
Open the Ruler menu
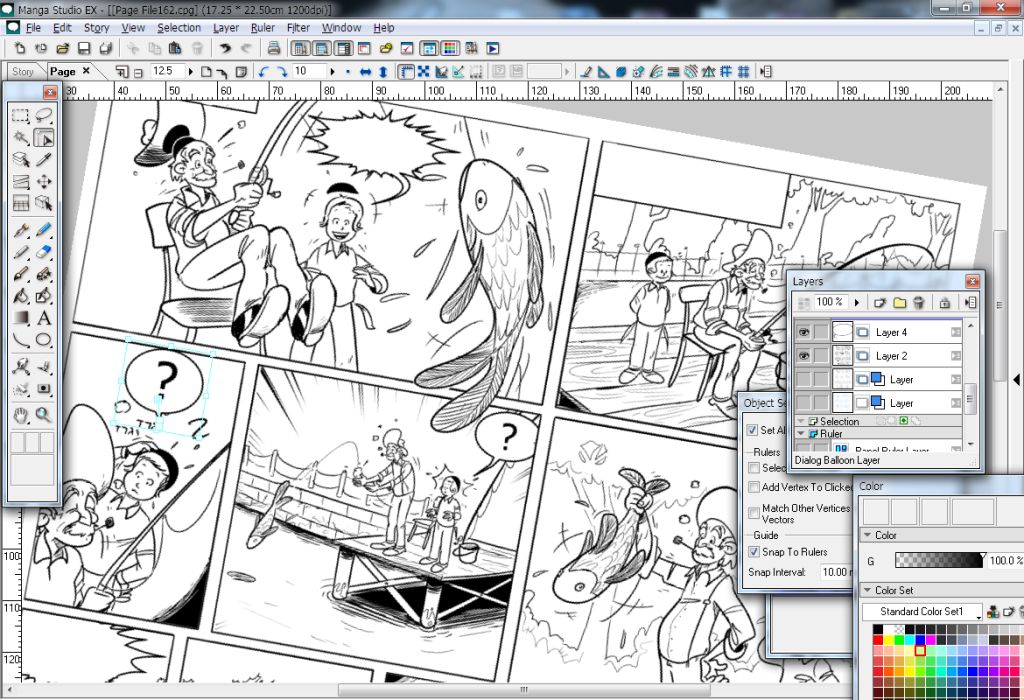263,28
